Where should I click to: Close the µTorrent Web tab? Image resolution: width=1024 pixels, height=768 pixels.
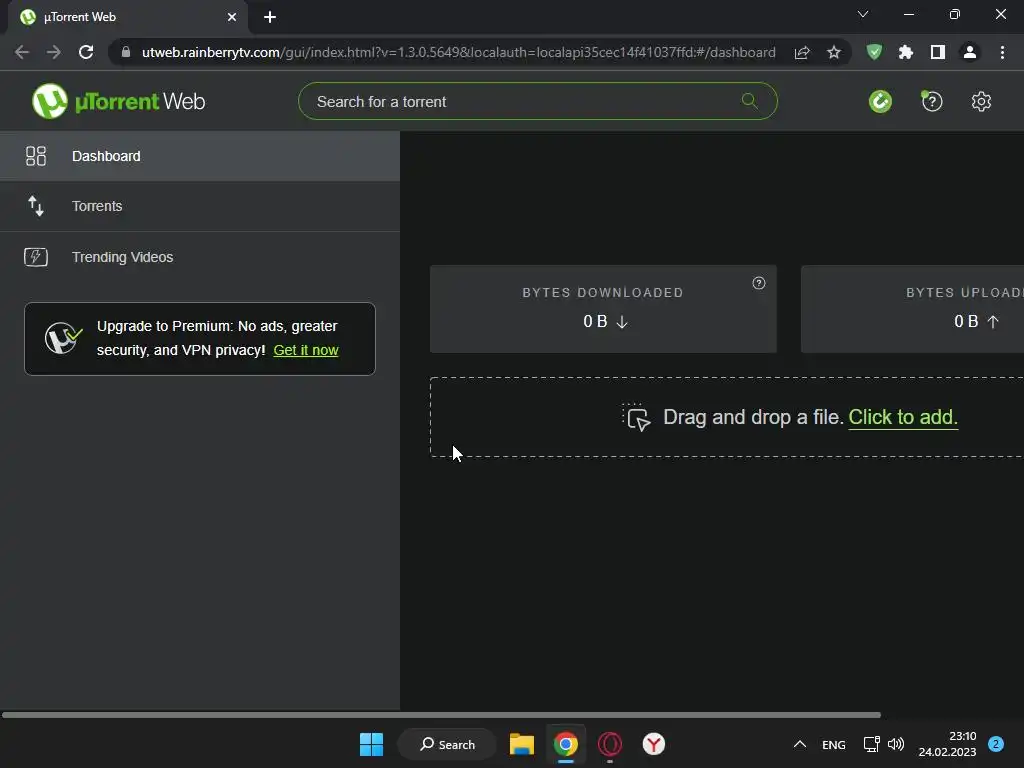232,17
